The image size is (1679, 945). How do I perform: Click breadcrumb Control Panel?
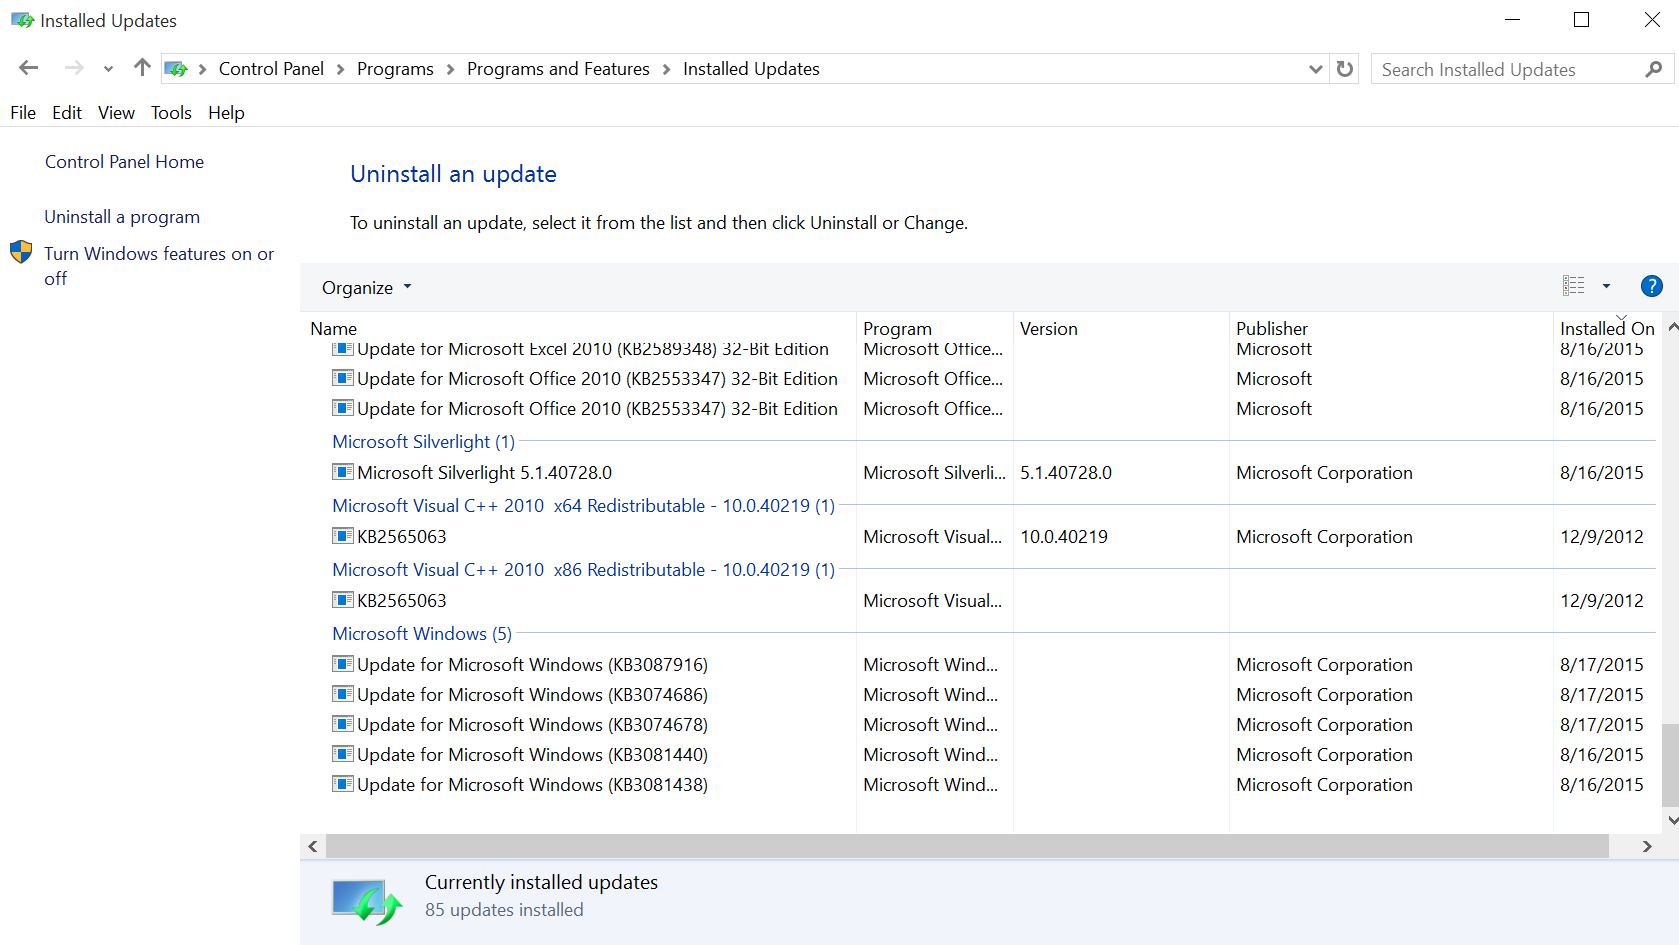coord(271,69)
